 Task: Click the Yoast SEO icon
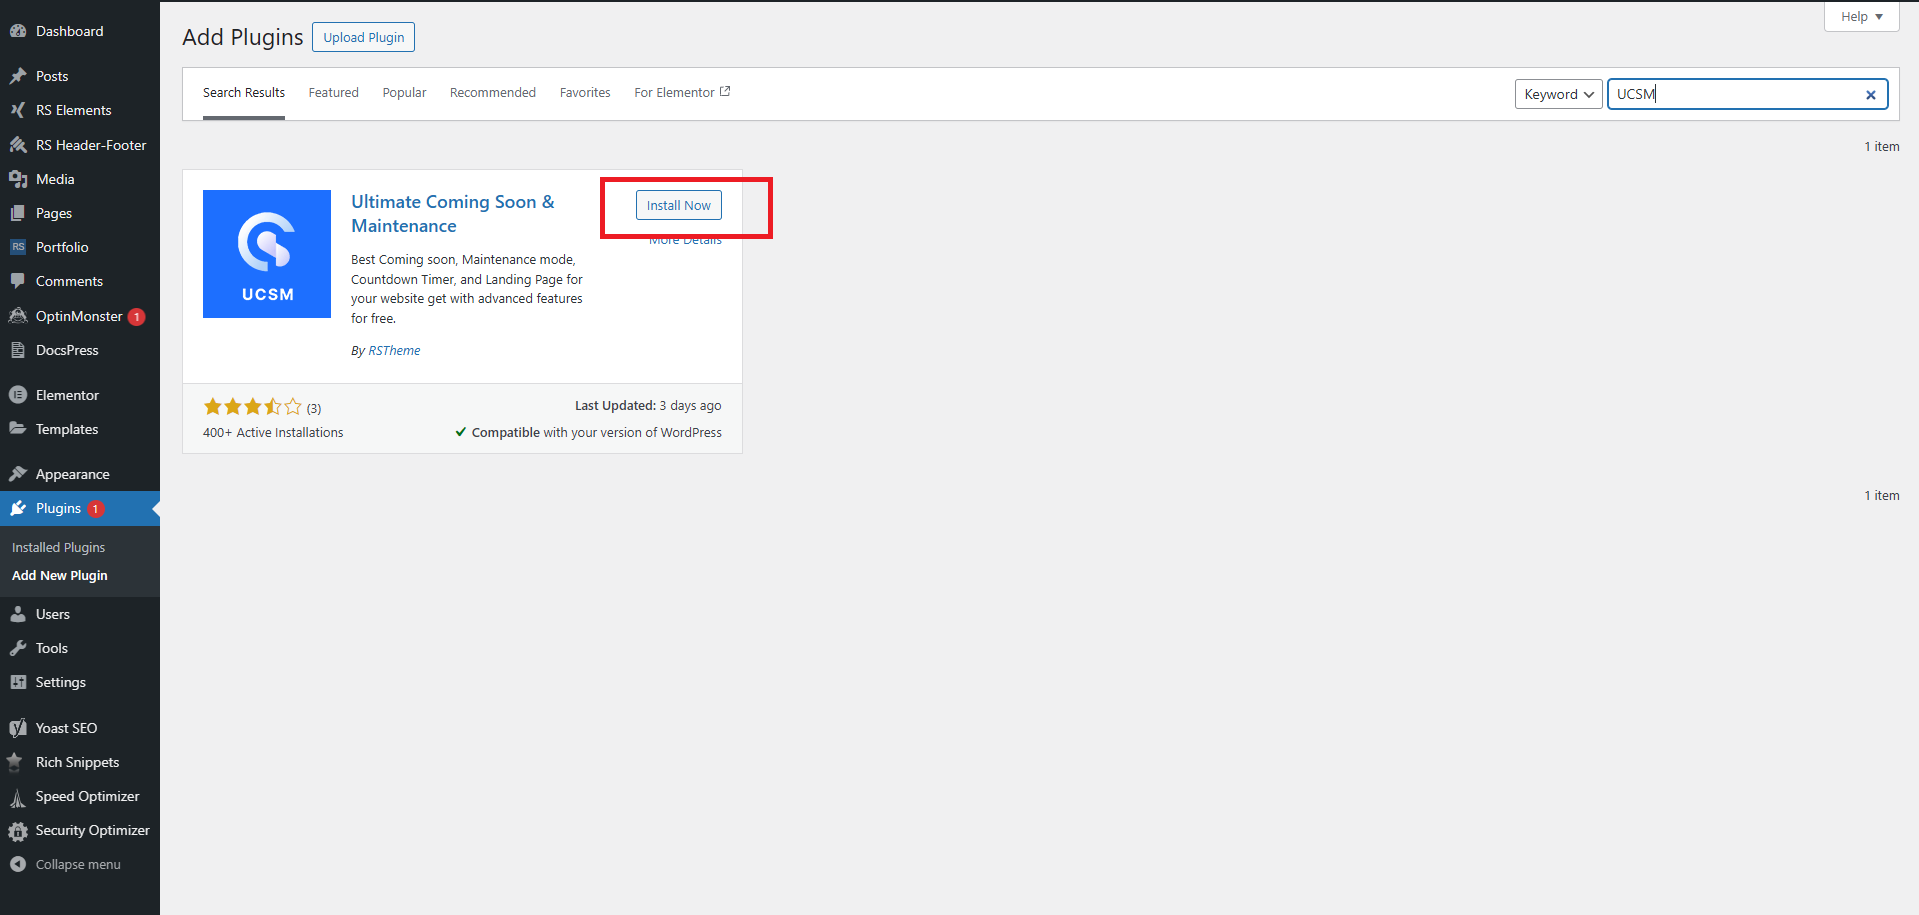click(18, 728)
